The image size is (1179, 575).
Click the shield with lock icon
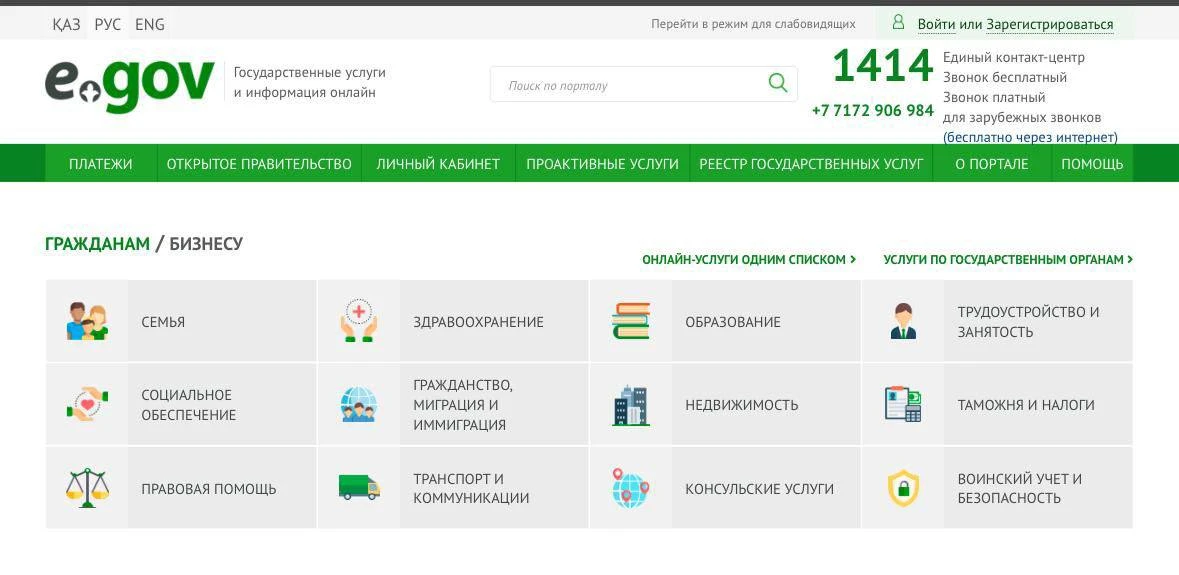pyautogui.click(x=903, y=489)
